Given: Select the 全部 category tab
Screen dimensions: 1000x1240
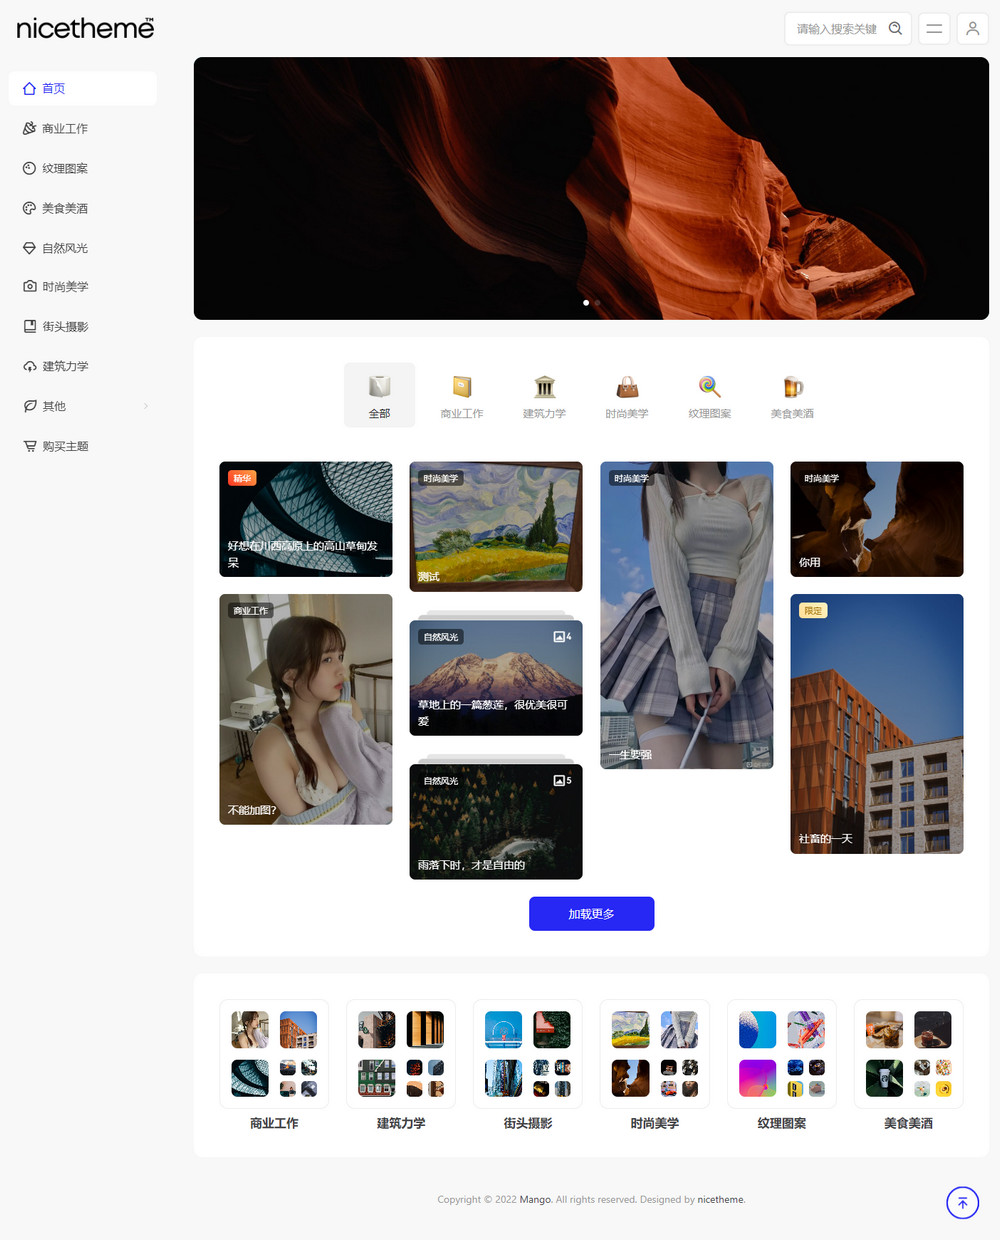Looking at the screenshot, I should (x=379, y=395).
